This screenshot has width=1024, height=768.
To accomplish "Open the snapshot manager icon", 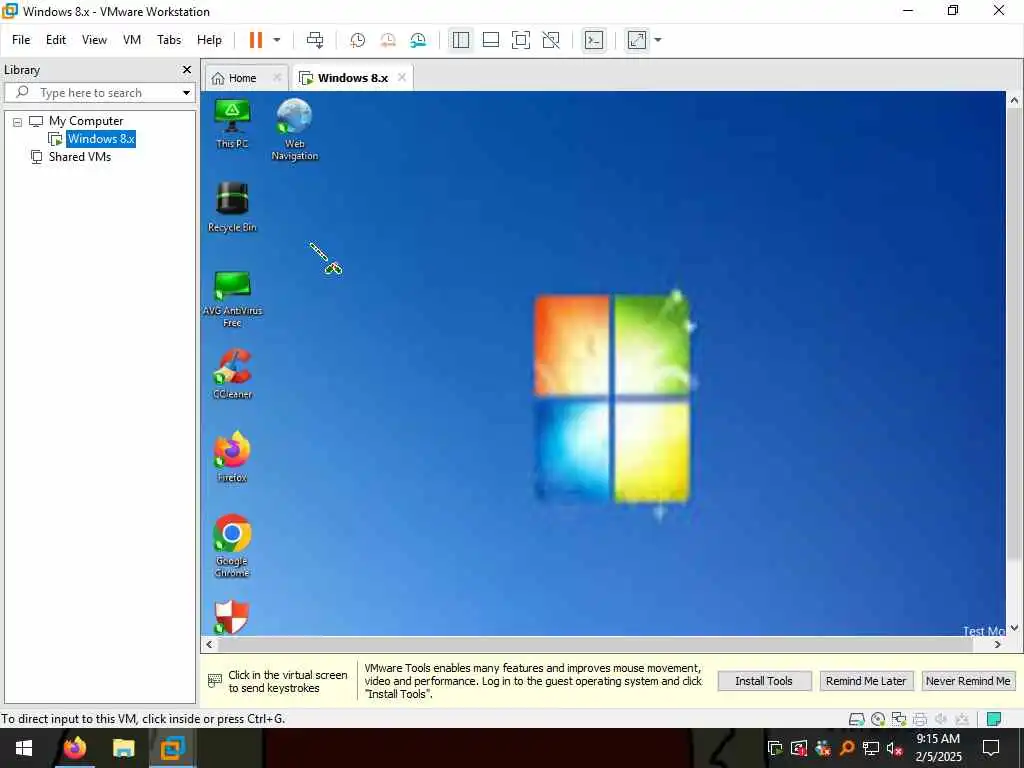I will (418, 40).
